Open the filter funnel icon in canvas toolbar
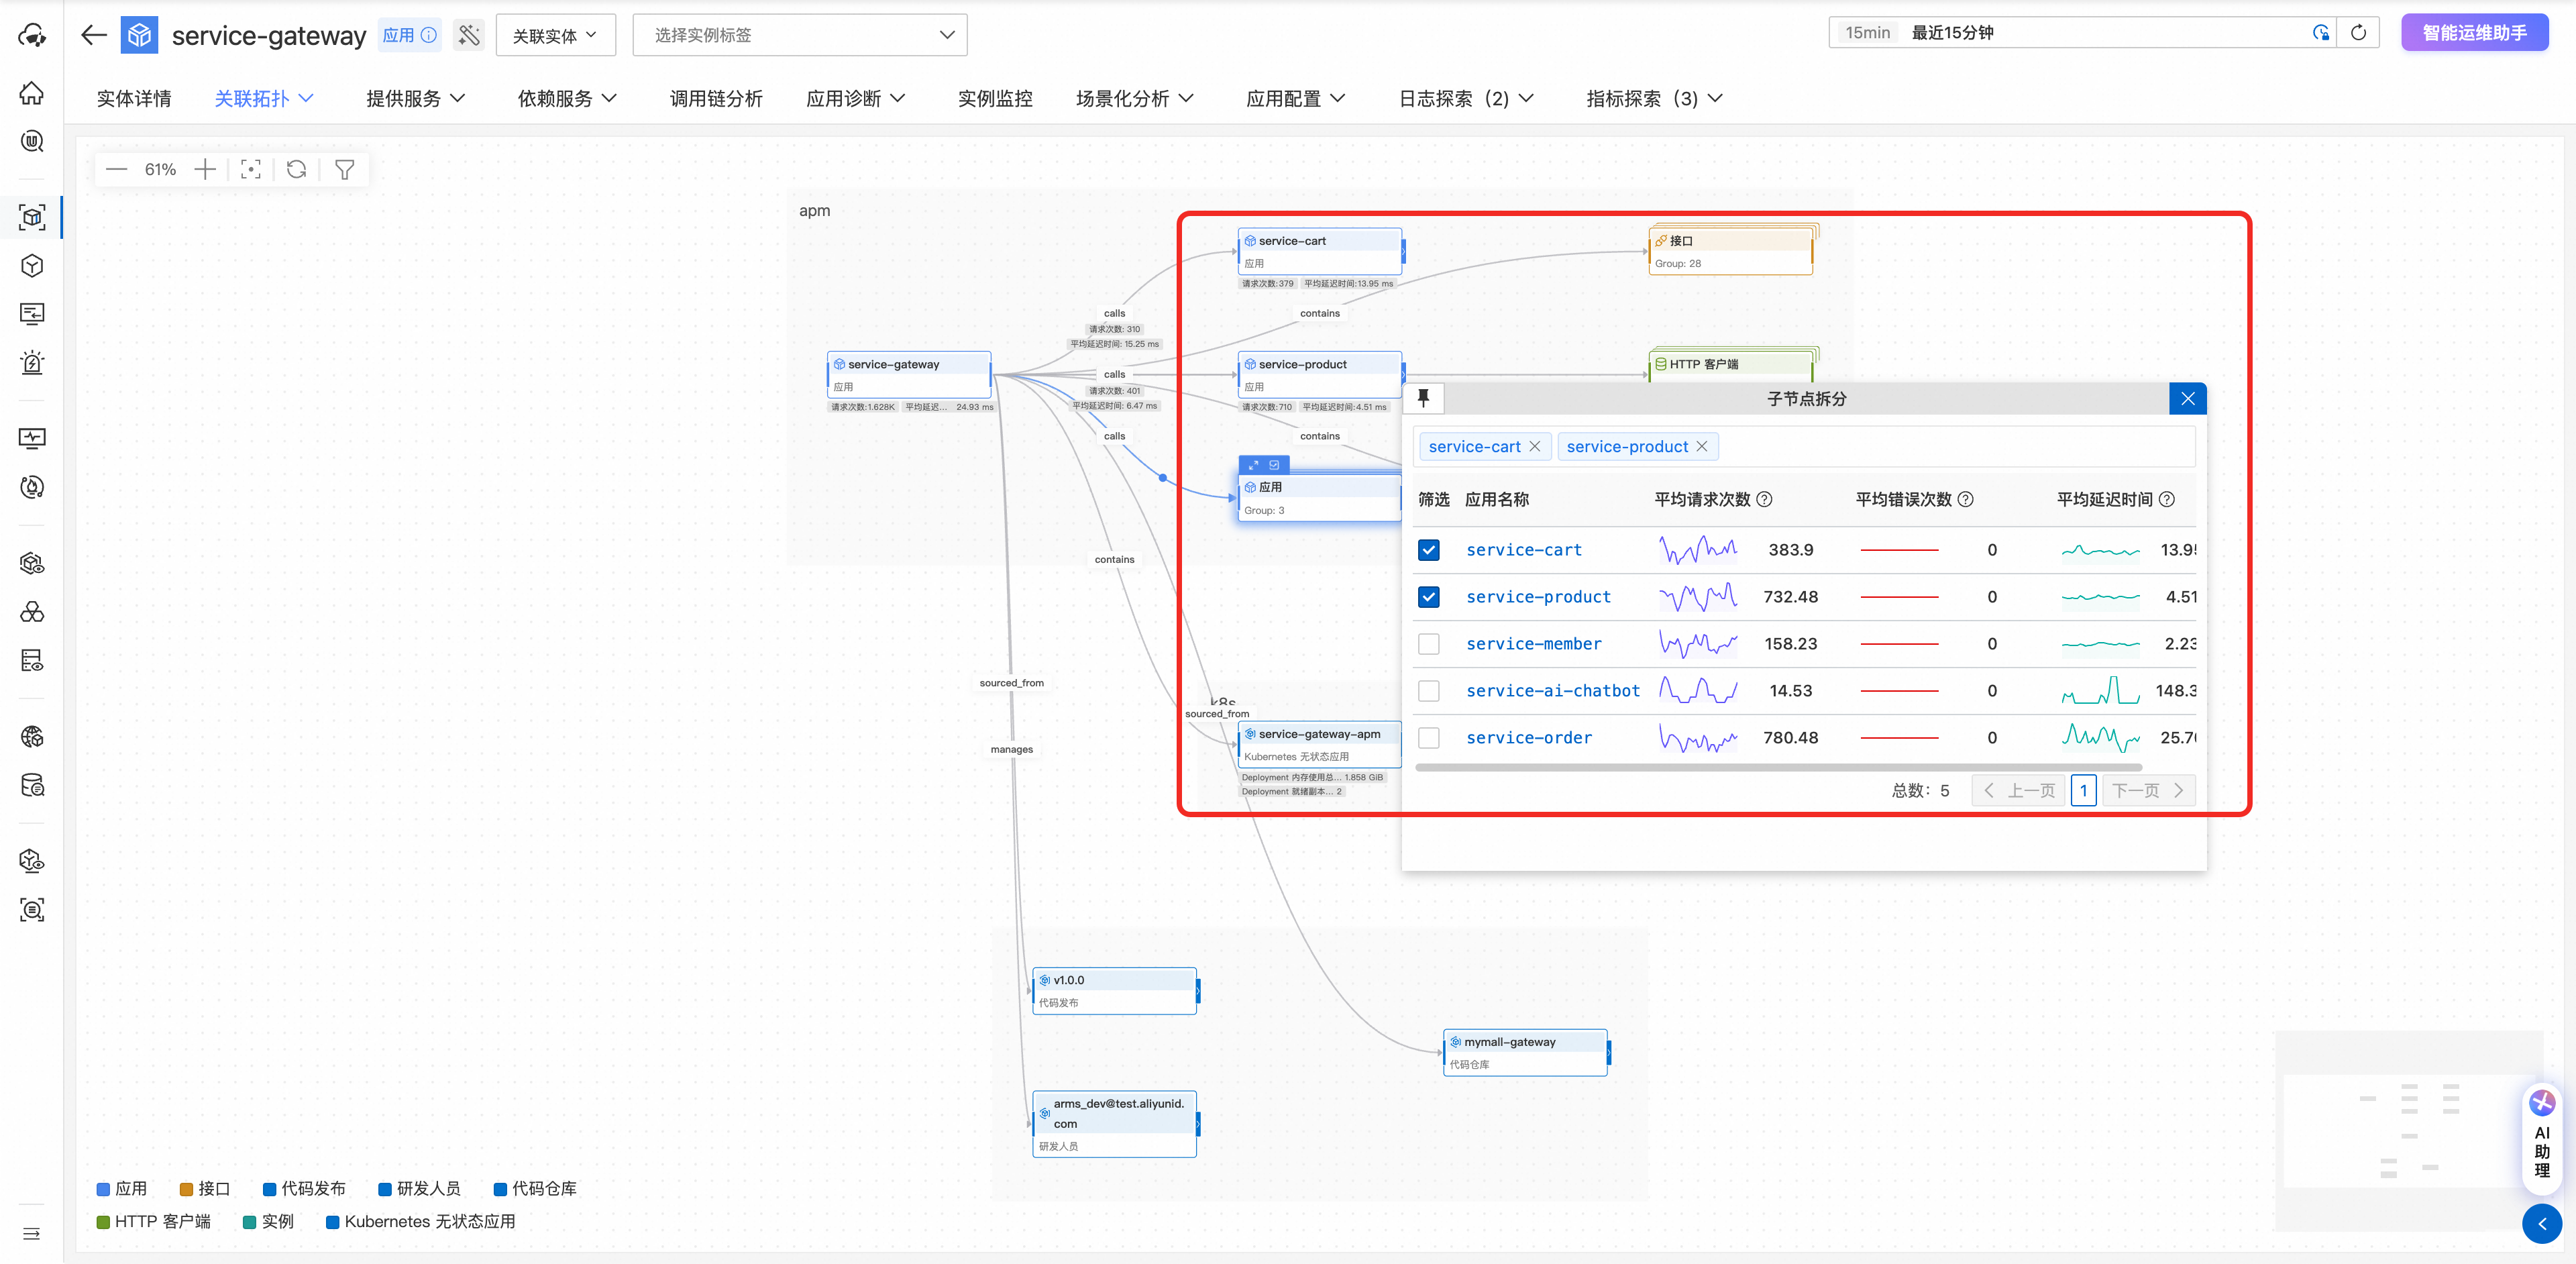The height and width of the screenshot is (1264, 2576). click(345, 169)
